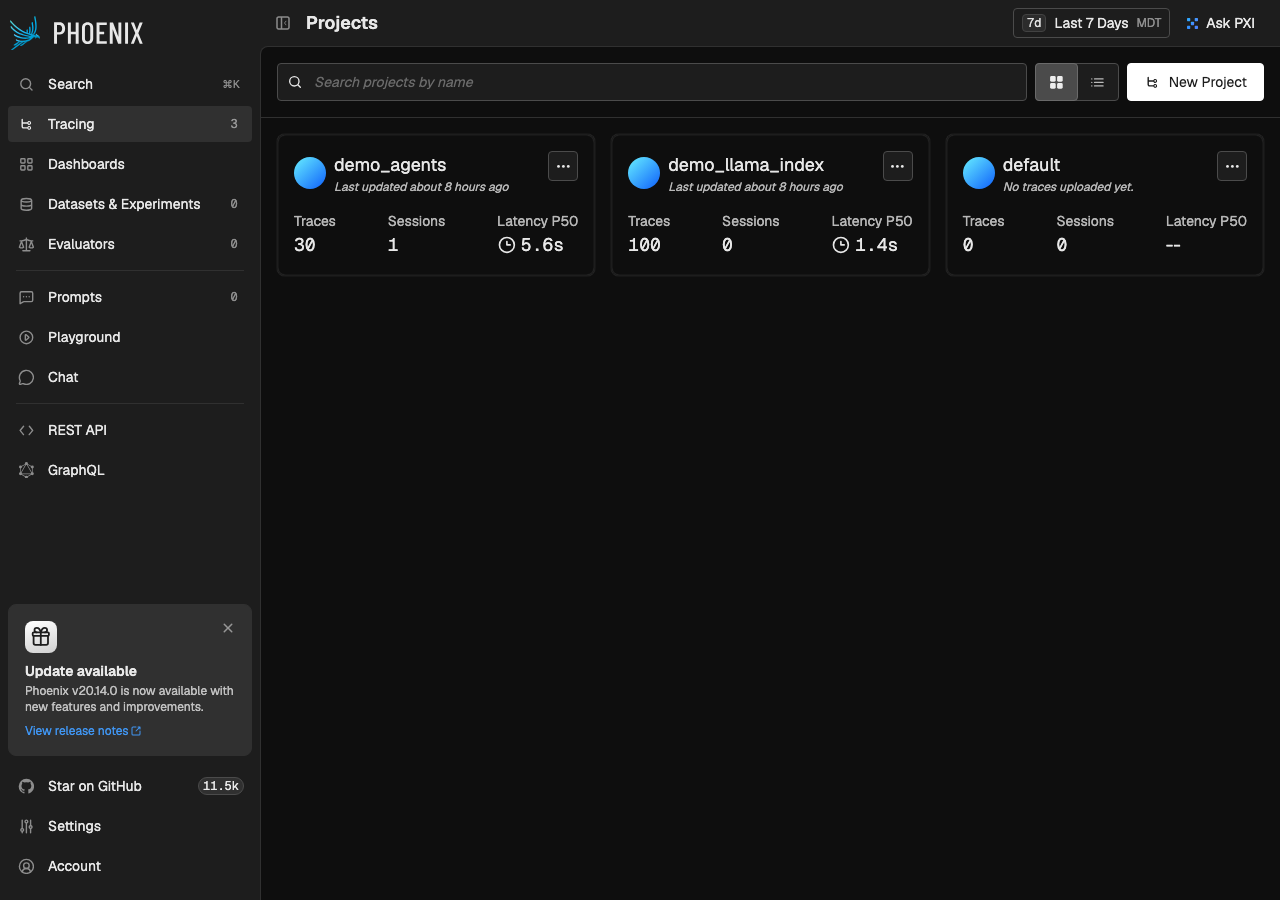Click the 11.5k GitHub stars badge
Image resolution: width=1280 pixels, height=900 pixels.
click(221, 786)
